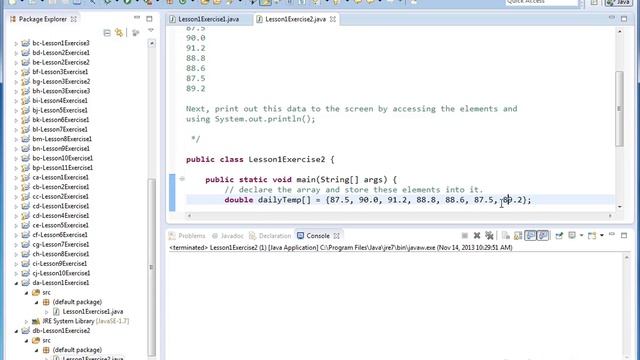
Task: Click class name 'Lesson1Exercise2' in editor
Action: click(287, 160)
